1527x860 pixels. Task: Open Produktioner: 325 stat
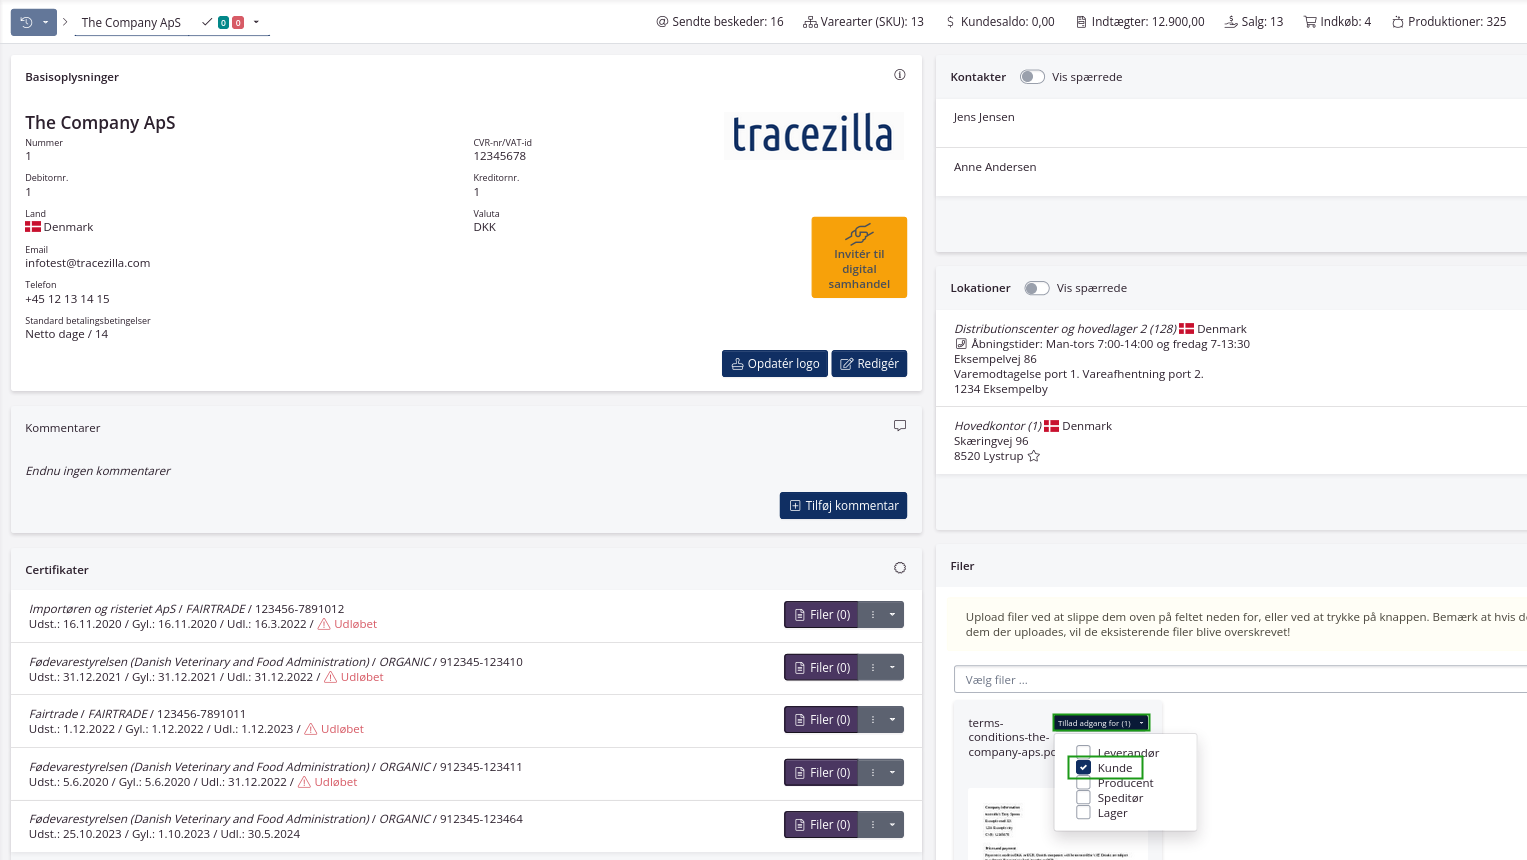click(x=1448, y=22)
